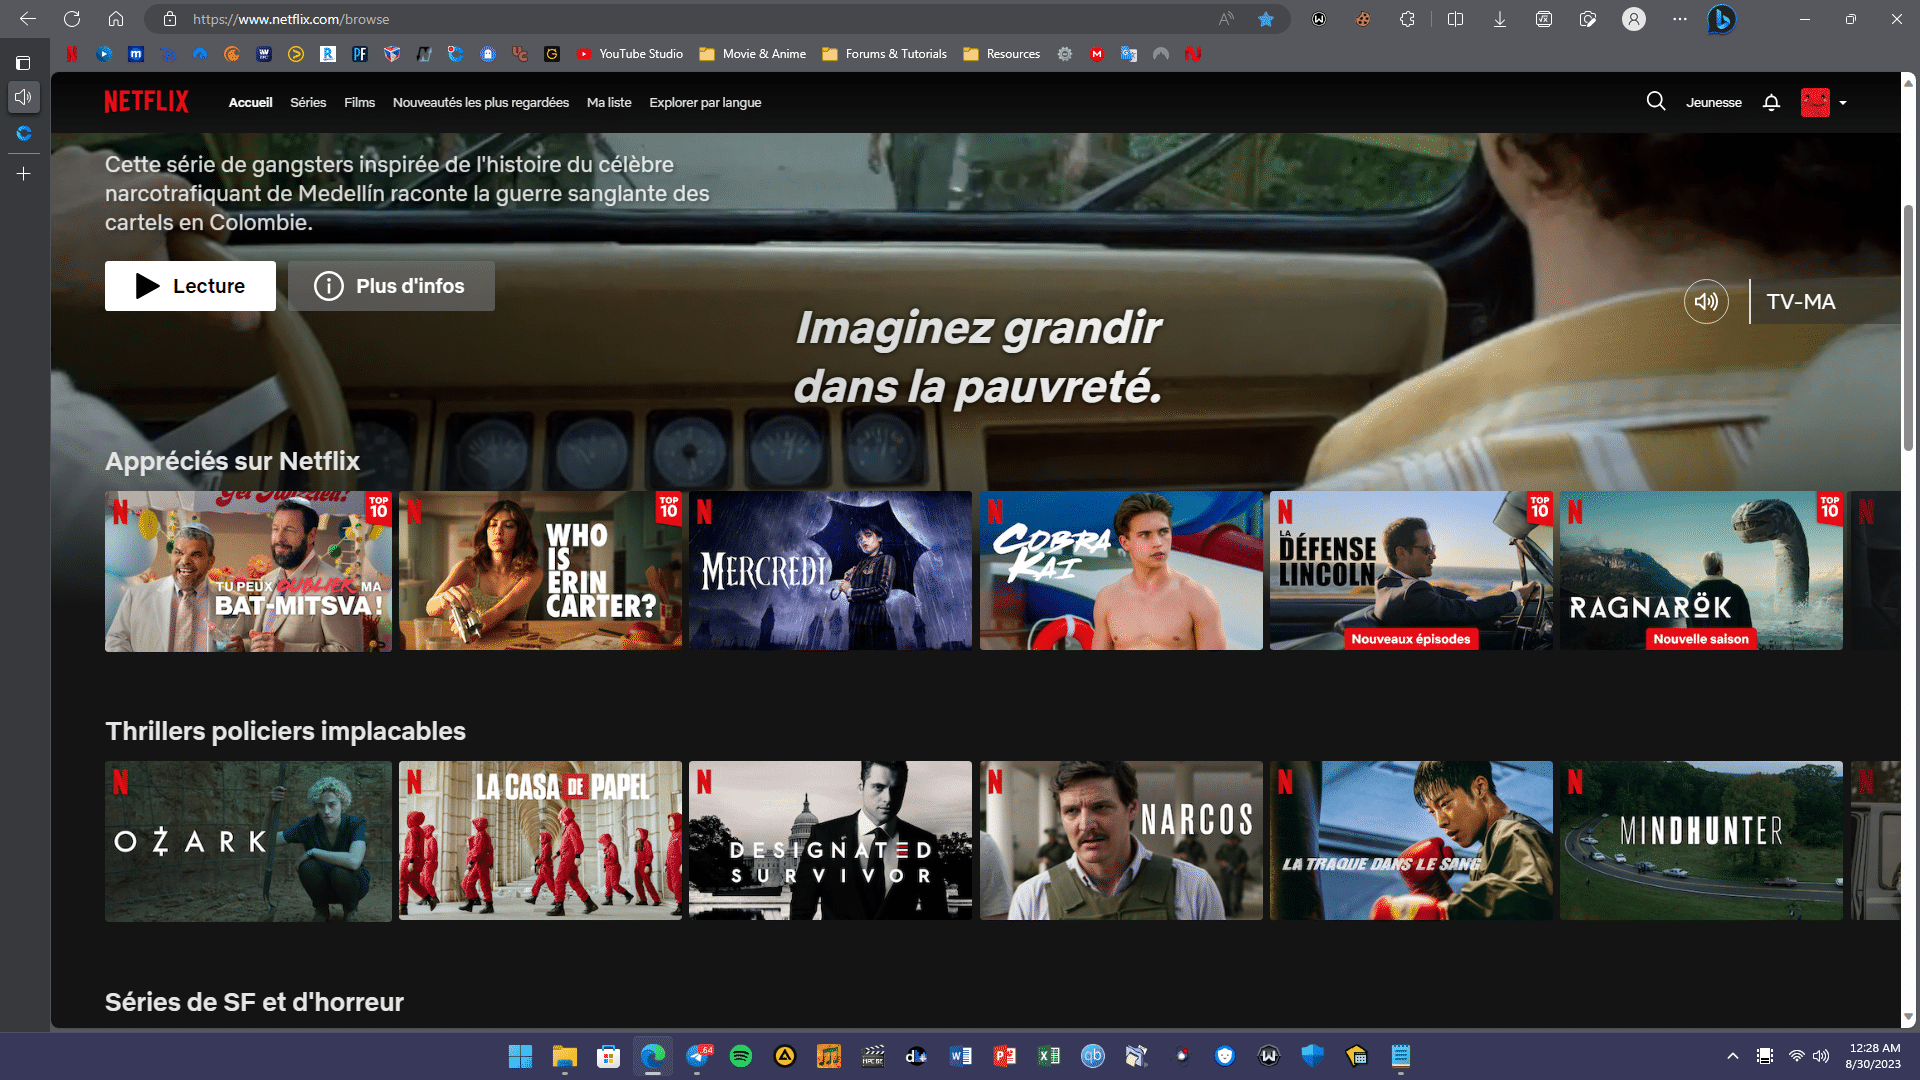The width and height of the screenshot is (1920, 1080).
Task: Go to Séries menu
Action: click(x=308, y=102)
